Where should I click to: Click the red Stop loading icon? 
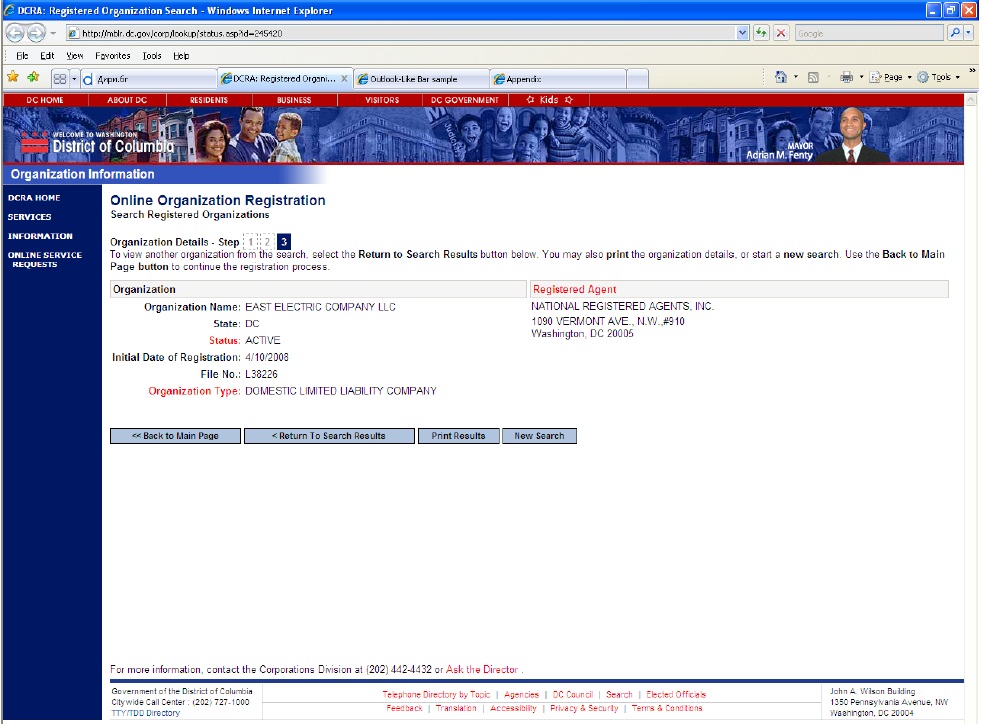click(x=781, y=33)
